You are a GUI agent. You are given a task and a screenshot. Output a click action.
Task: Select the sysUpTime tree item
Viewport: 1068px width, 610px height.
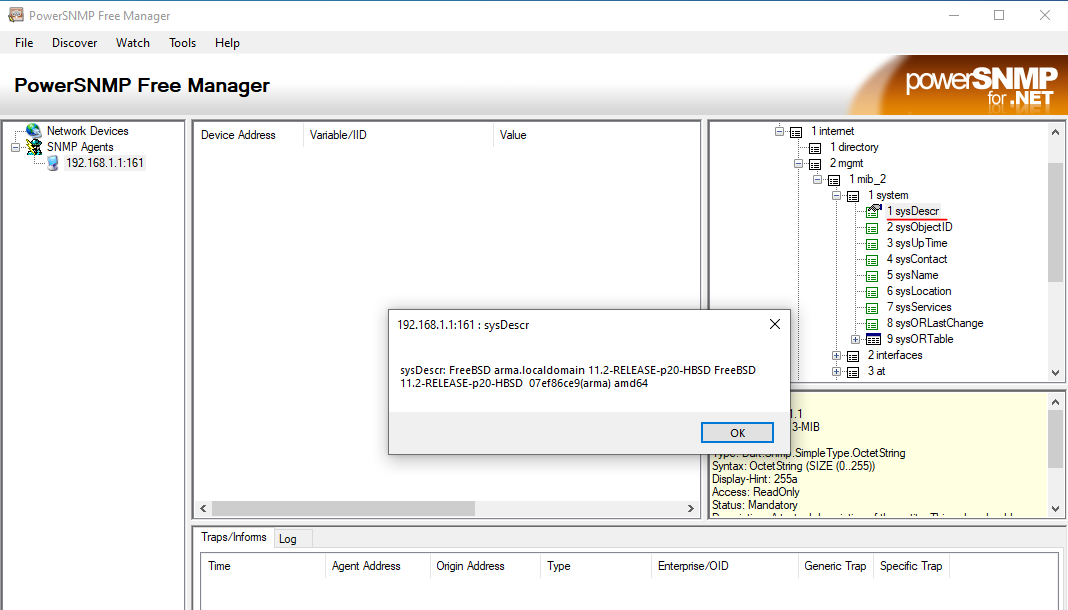[917, 243]
